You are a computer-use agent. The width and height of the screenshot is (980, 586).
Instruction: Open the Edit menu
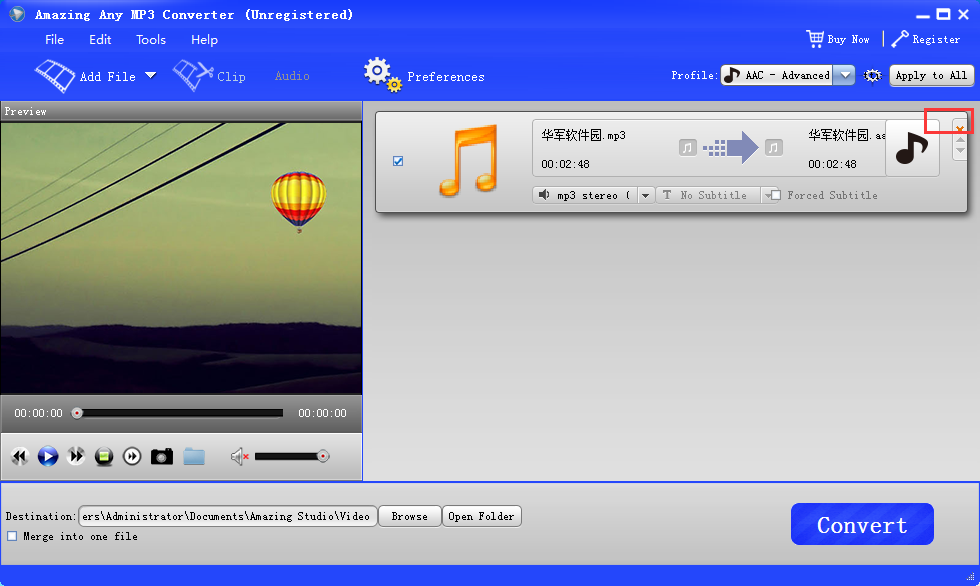[99, 40]
